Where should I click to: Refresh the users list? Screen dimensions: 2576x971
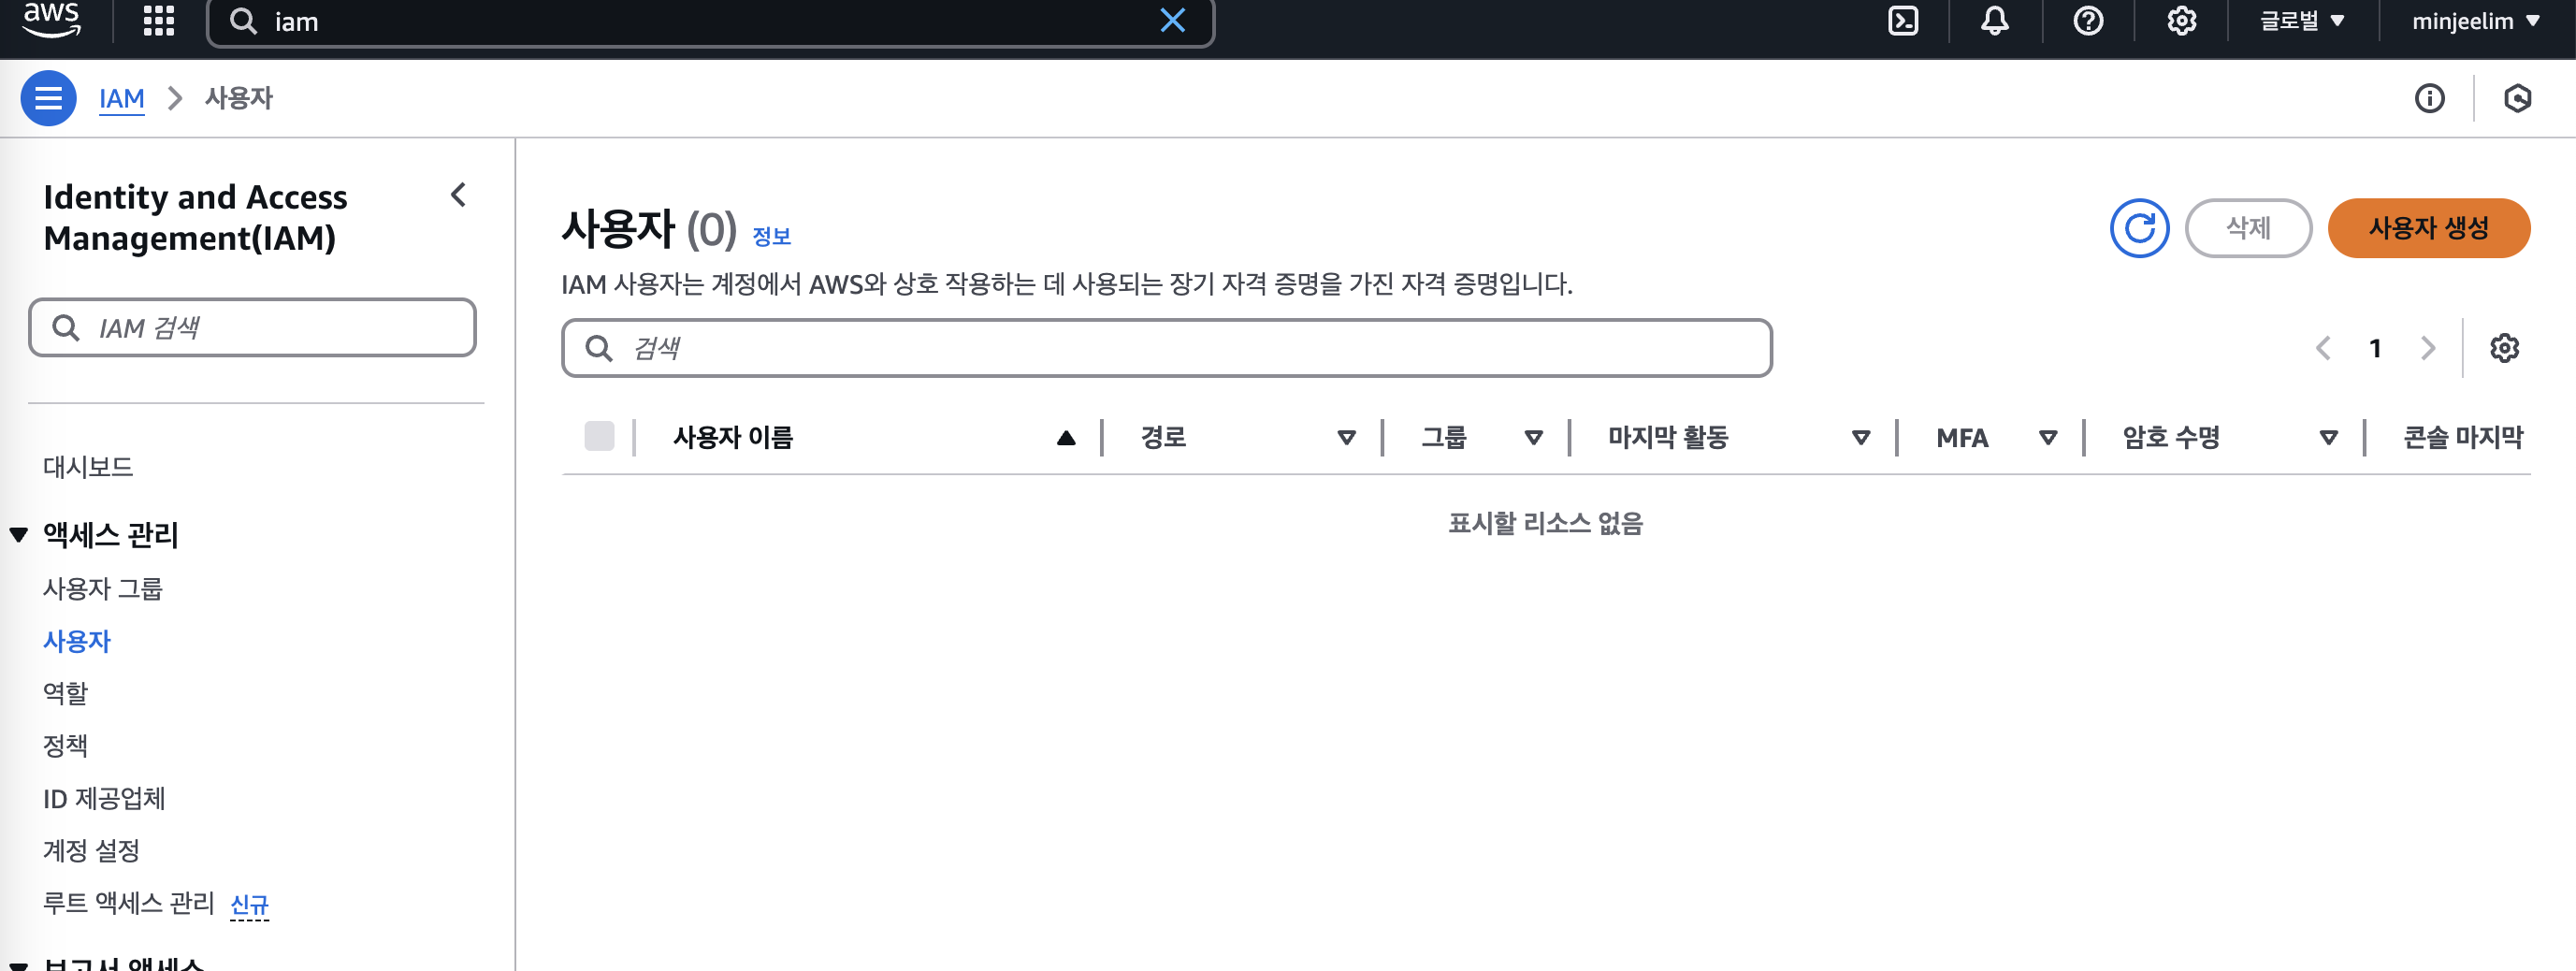[2139, 228]
